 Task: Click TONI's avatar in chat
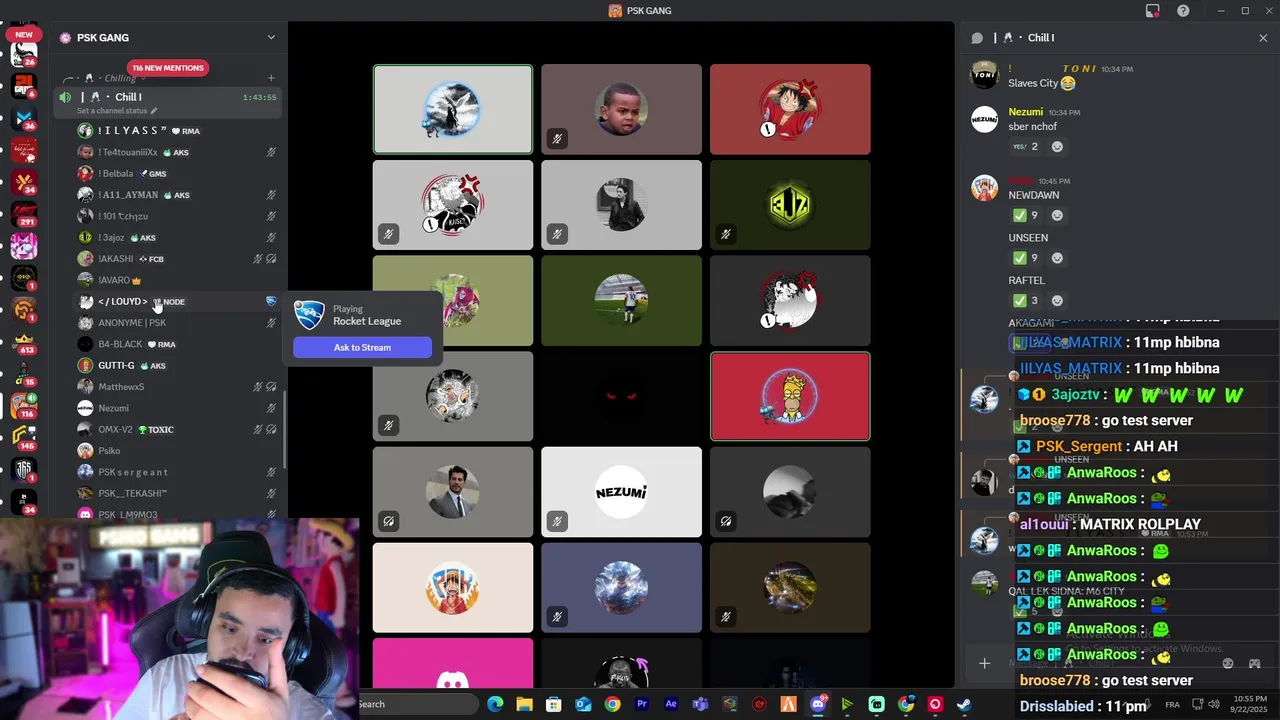[x=985, y=74]
